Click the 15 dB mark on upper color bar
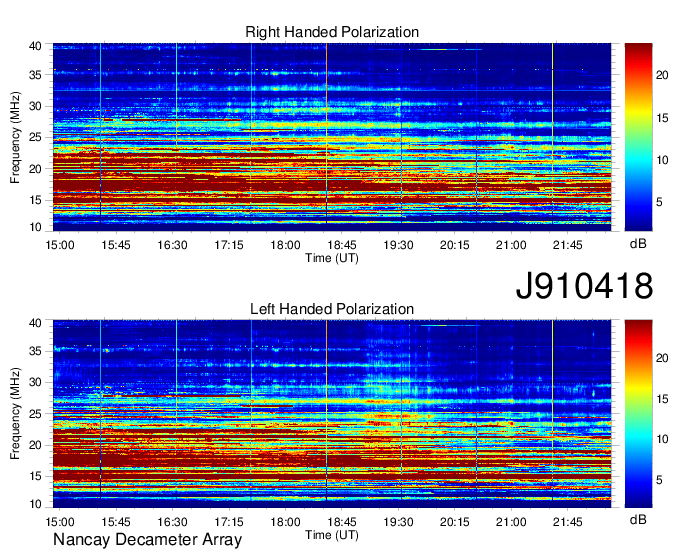The height and width of the screenshot is (552, 680). 662,118
